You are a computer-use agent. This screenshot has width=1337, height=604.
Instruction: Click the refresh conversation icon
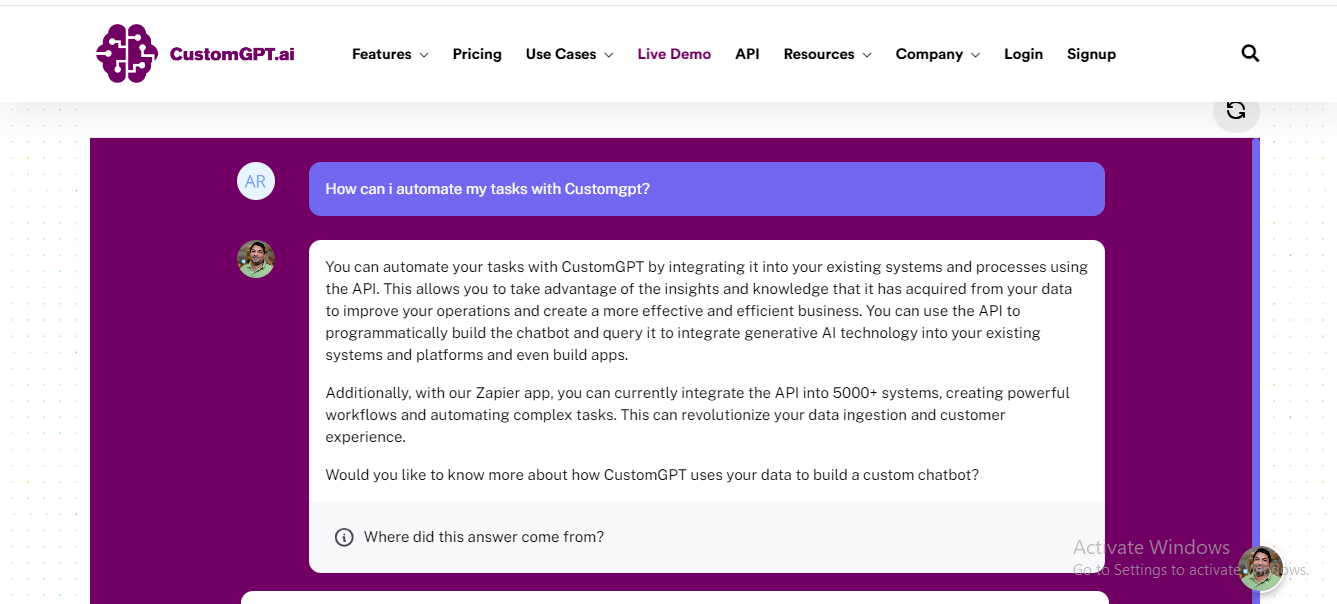click(x=1236, y=110)
